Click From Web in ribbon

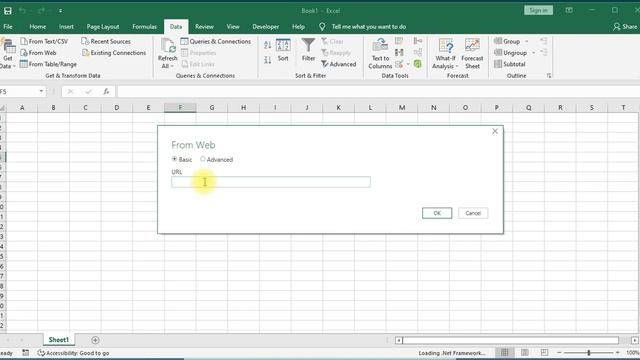click(38, 53)
